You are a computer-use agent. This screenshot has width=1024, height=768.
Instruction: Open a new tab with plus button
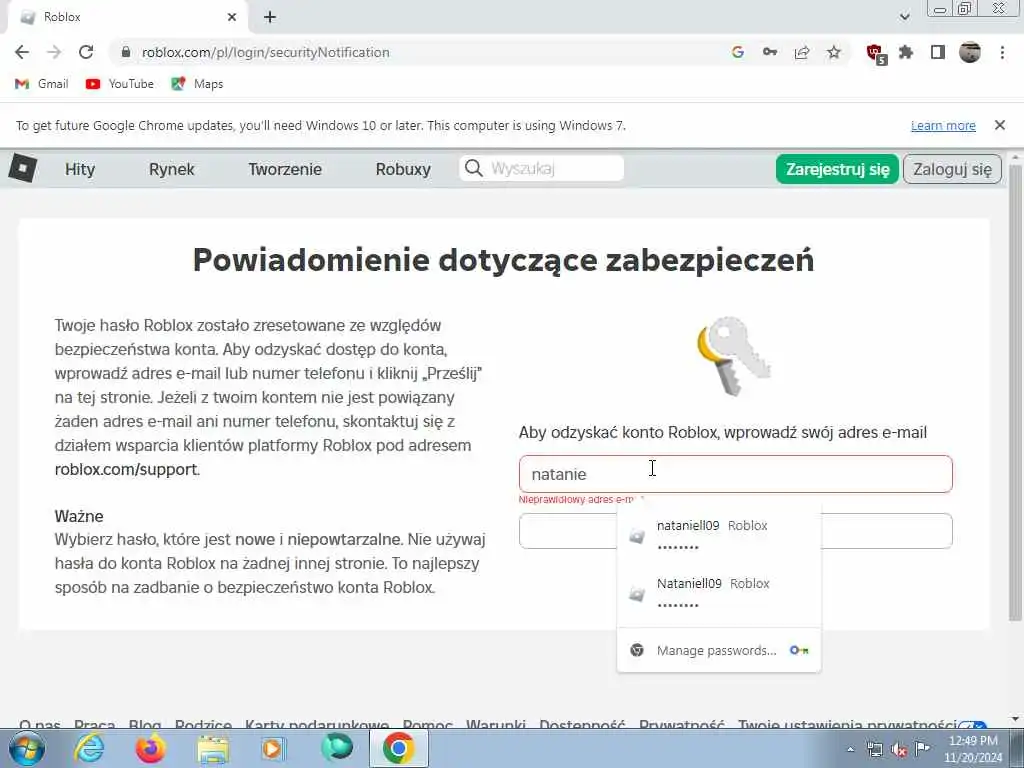(x=270, y=17)
